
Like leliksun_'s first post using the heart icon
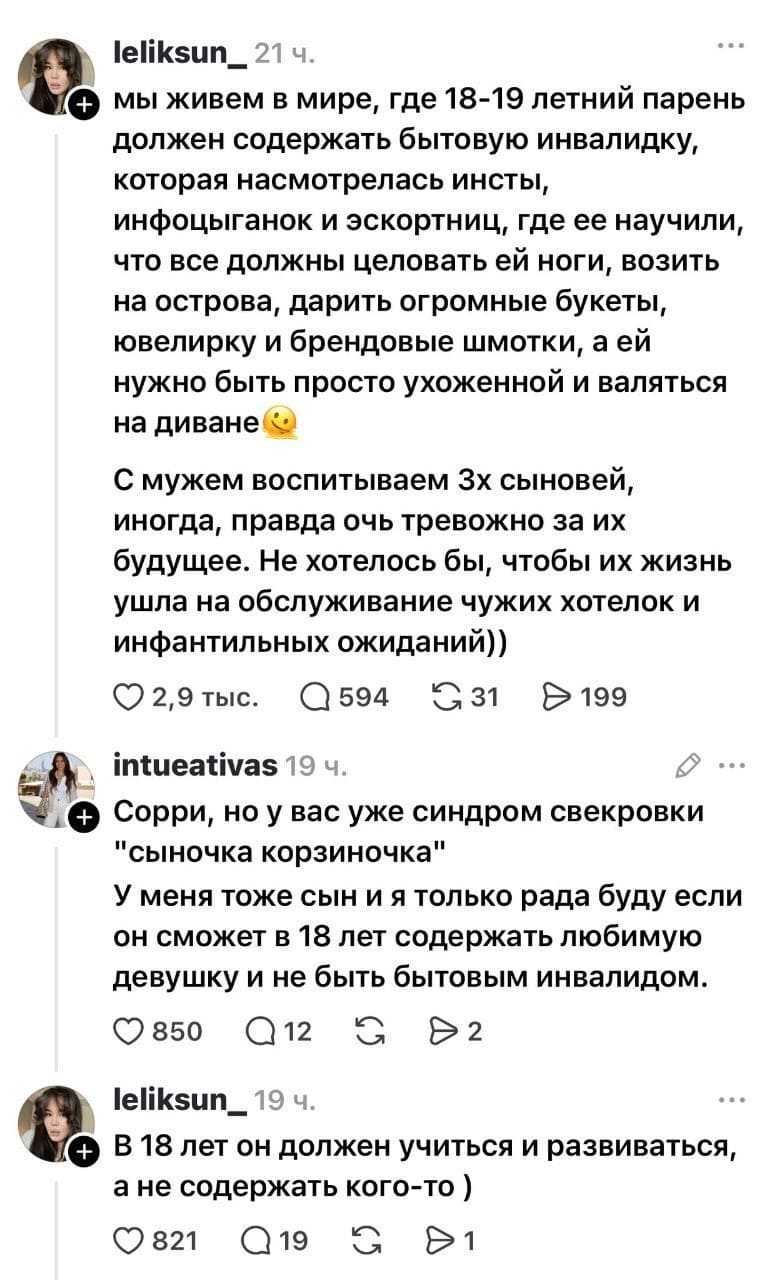click(x=131, y=698)
